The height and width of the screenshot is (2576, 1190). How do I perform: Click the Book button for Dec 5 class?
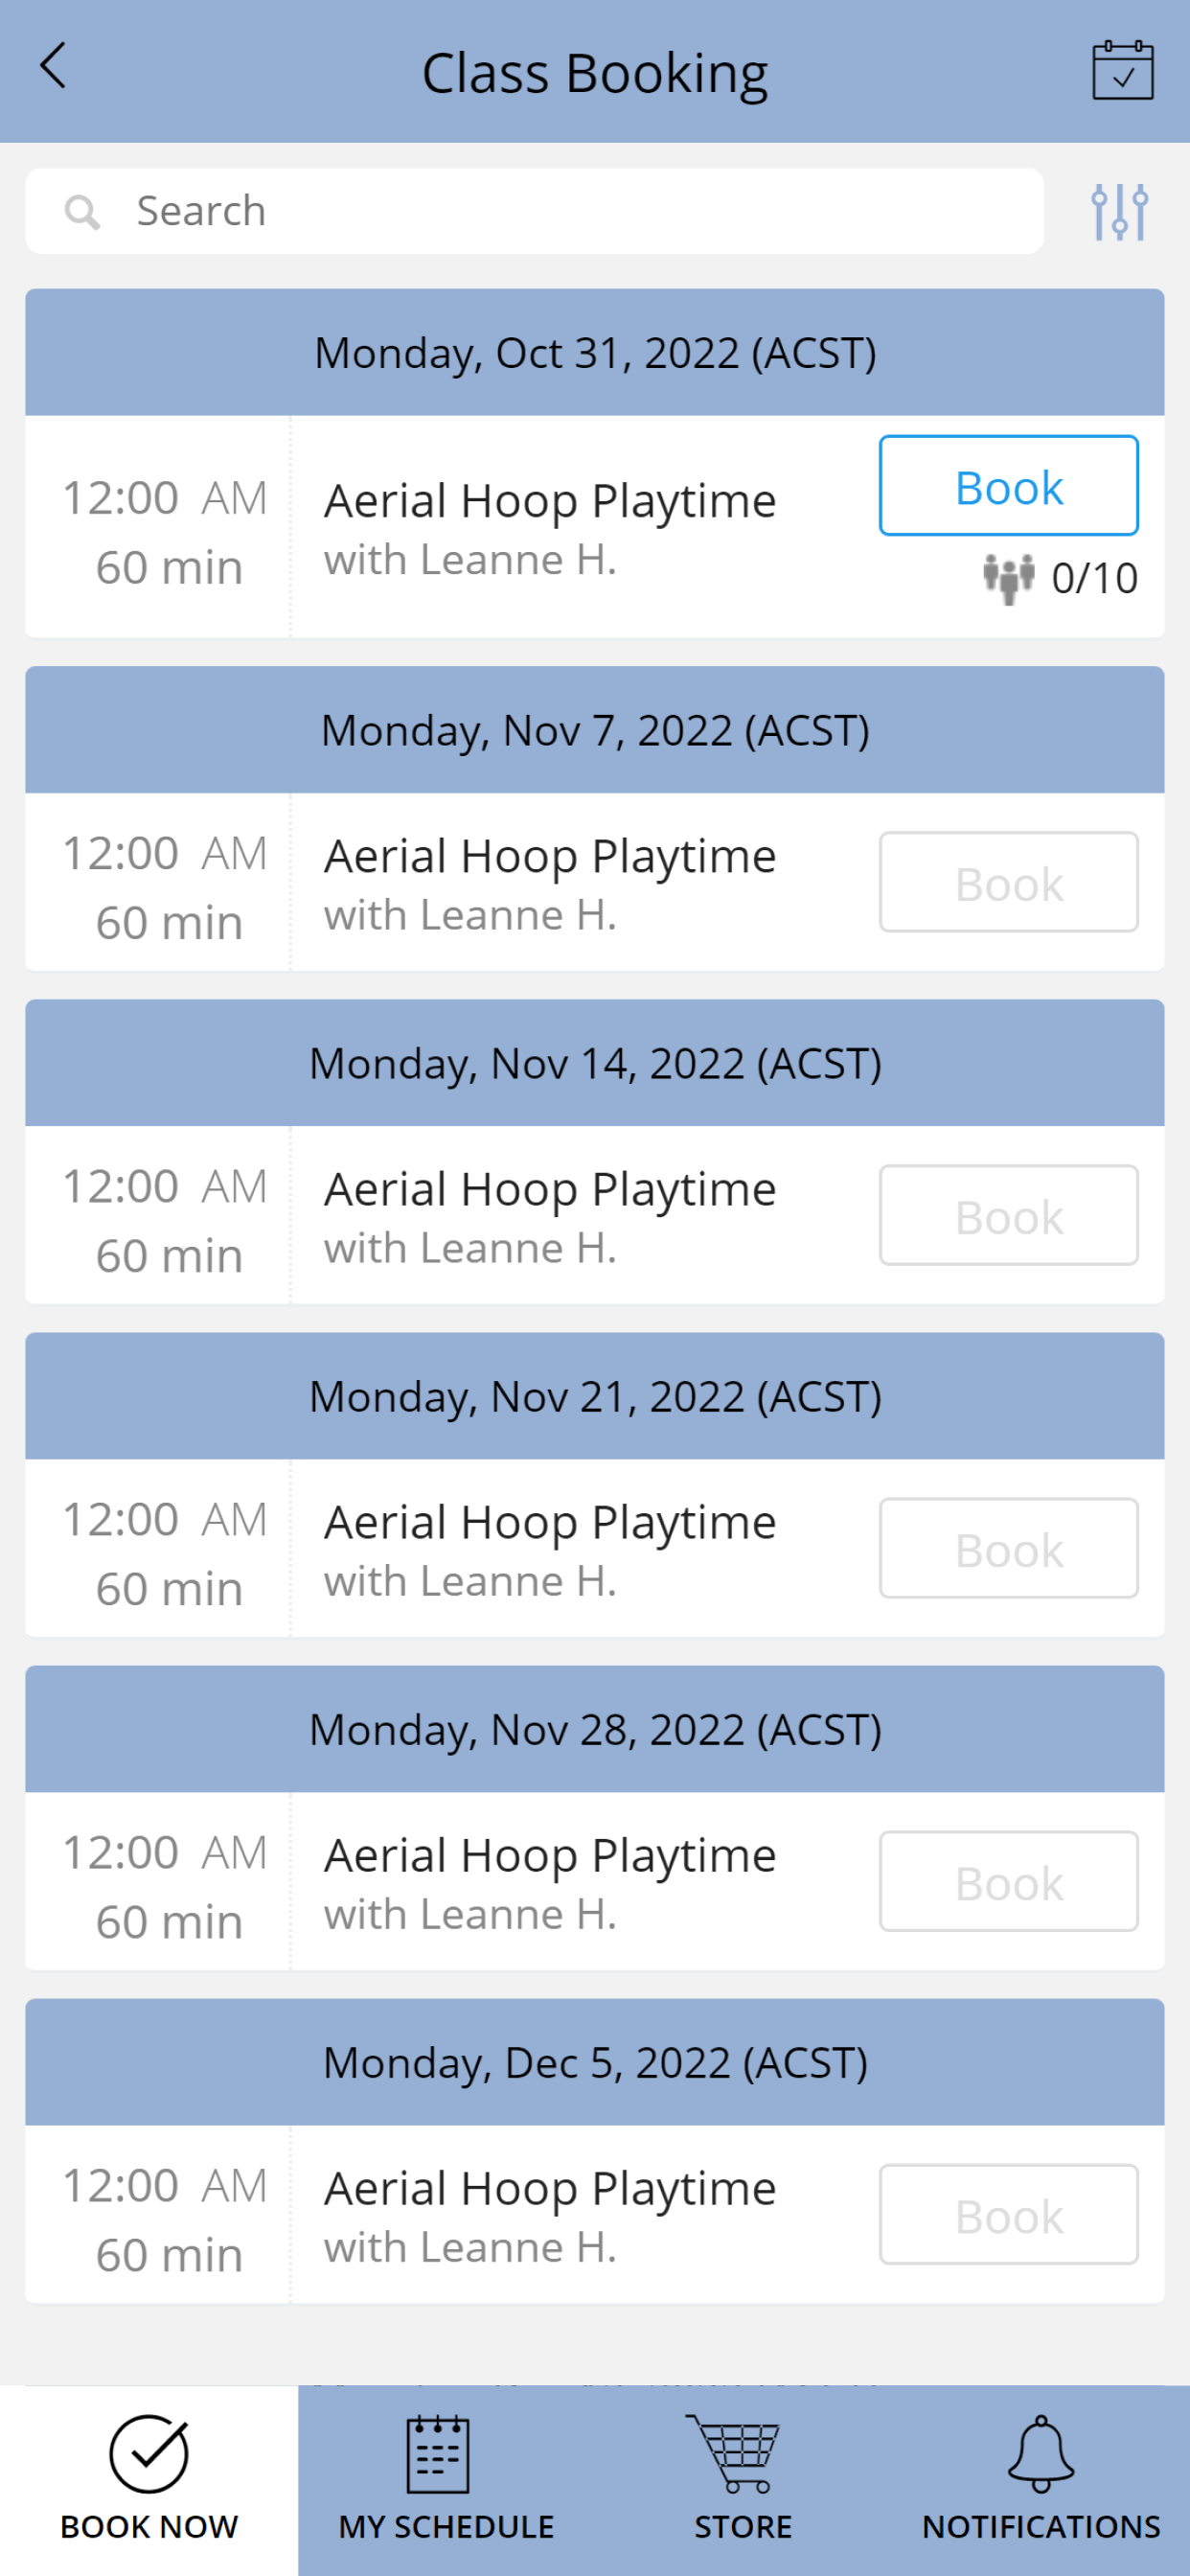1008,2214
